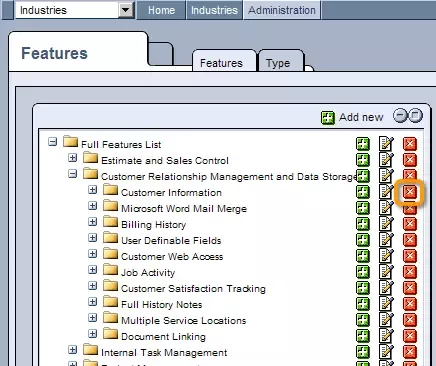Expand Estimate and Sales Control node
Image resolution: width=436 pixels, height=366 pixels.
(x=72, y=158)
